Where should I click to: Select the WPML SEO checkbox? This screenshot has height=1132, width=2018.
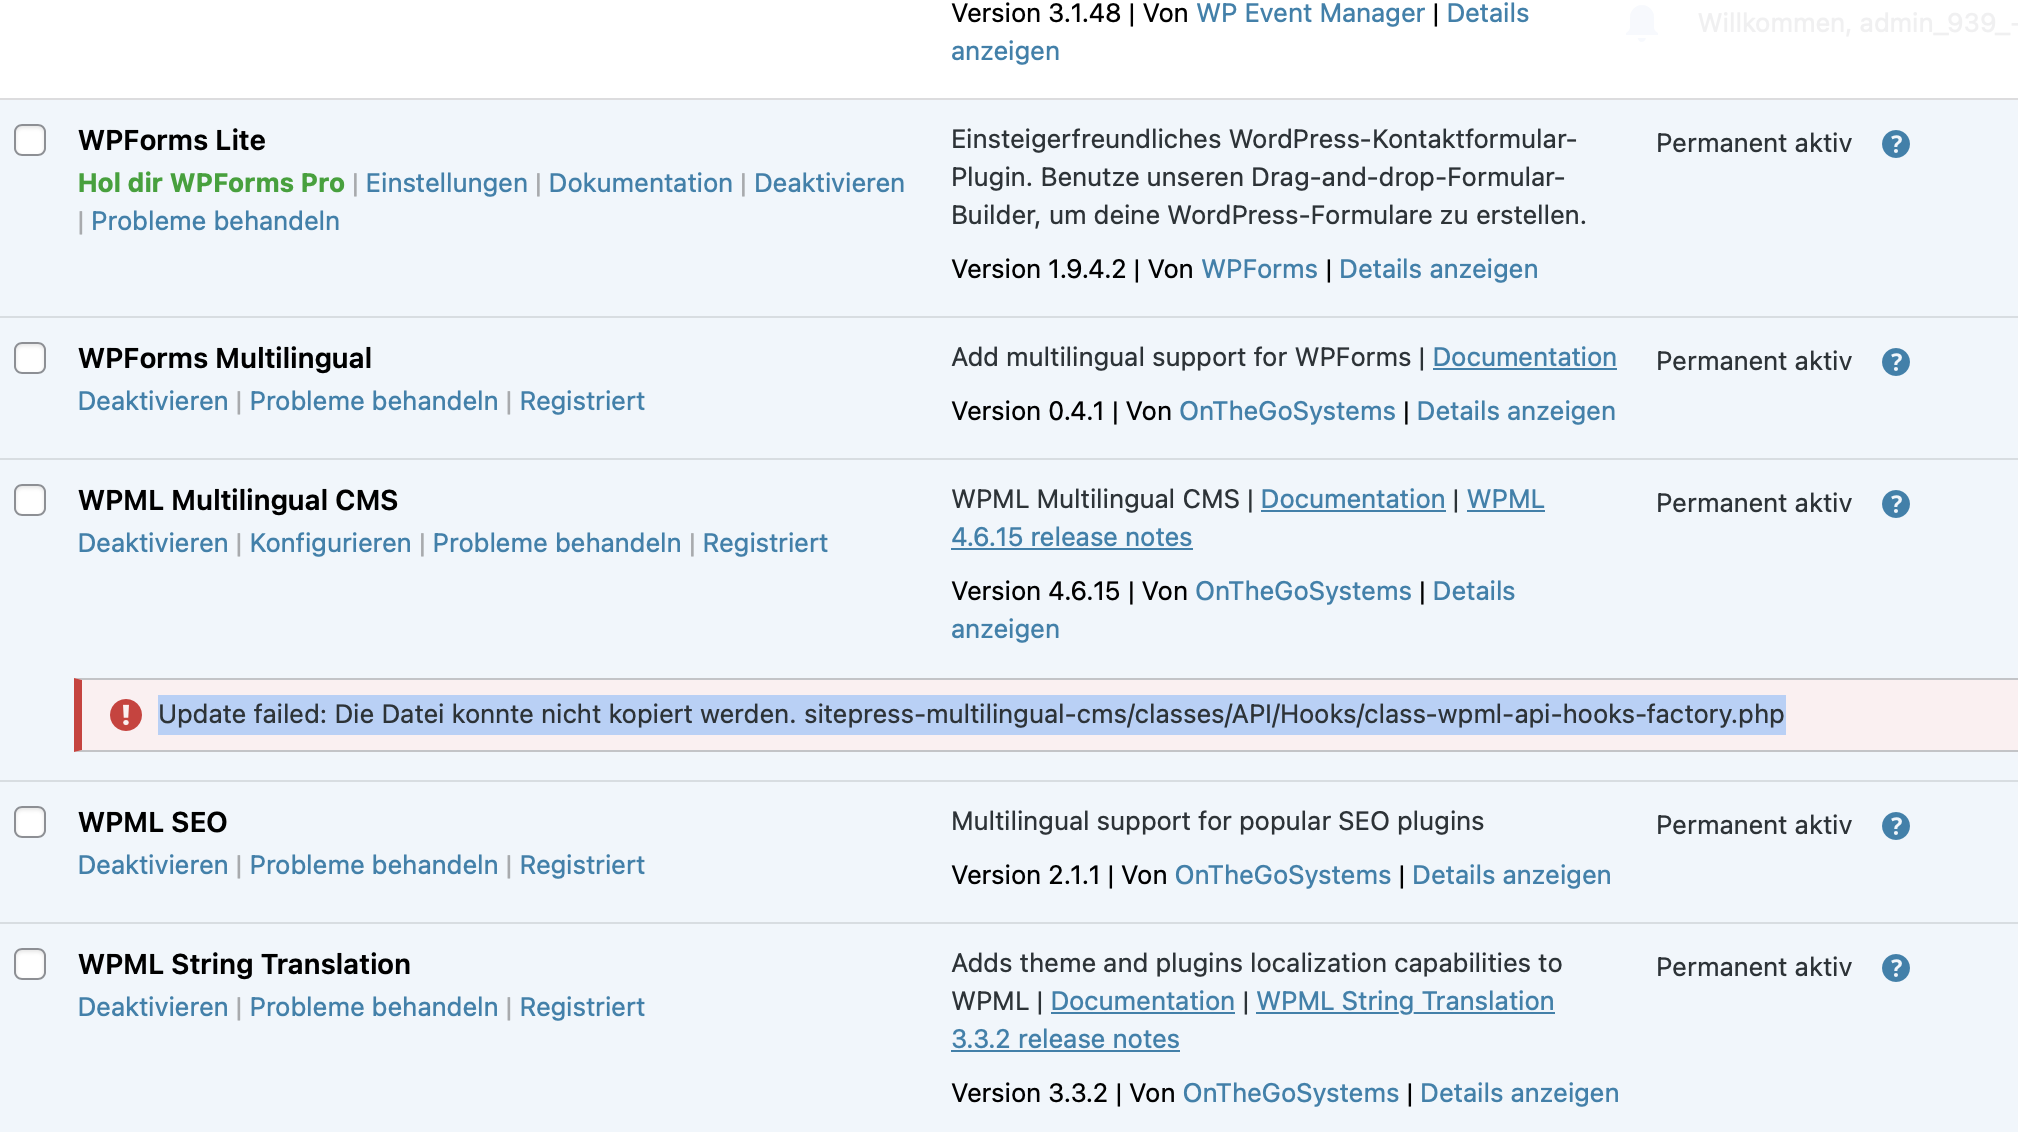coord(30,822)
